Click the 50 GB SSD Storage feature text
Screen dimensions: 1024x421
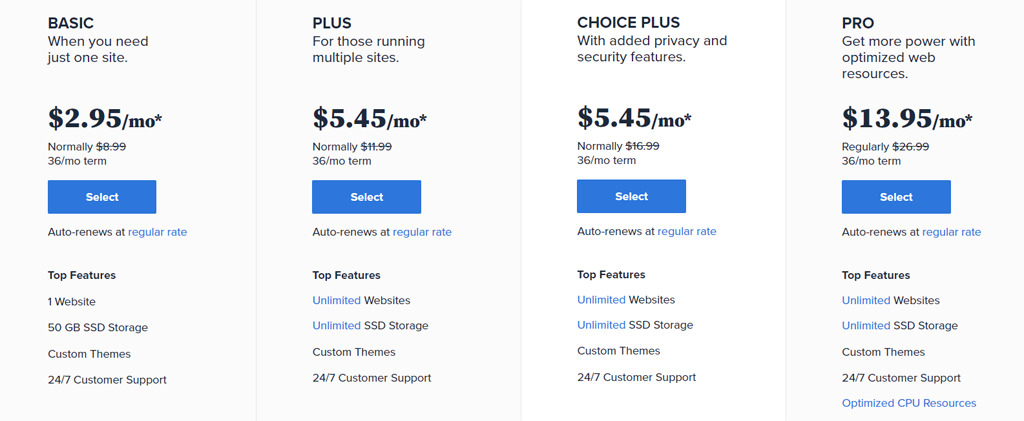98,328
